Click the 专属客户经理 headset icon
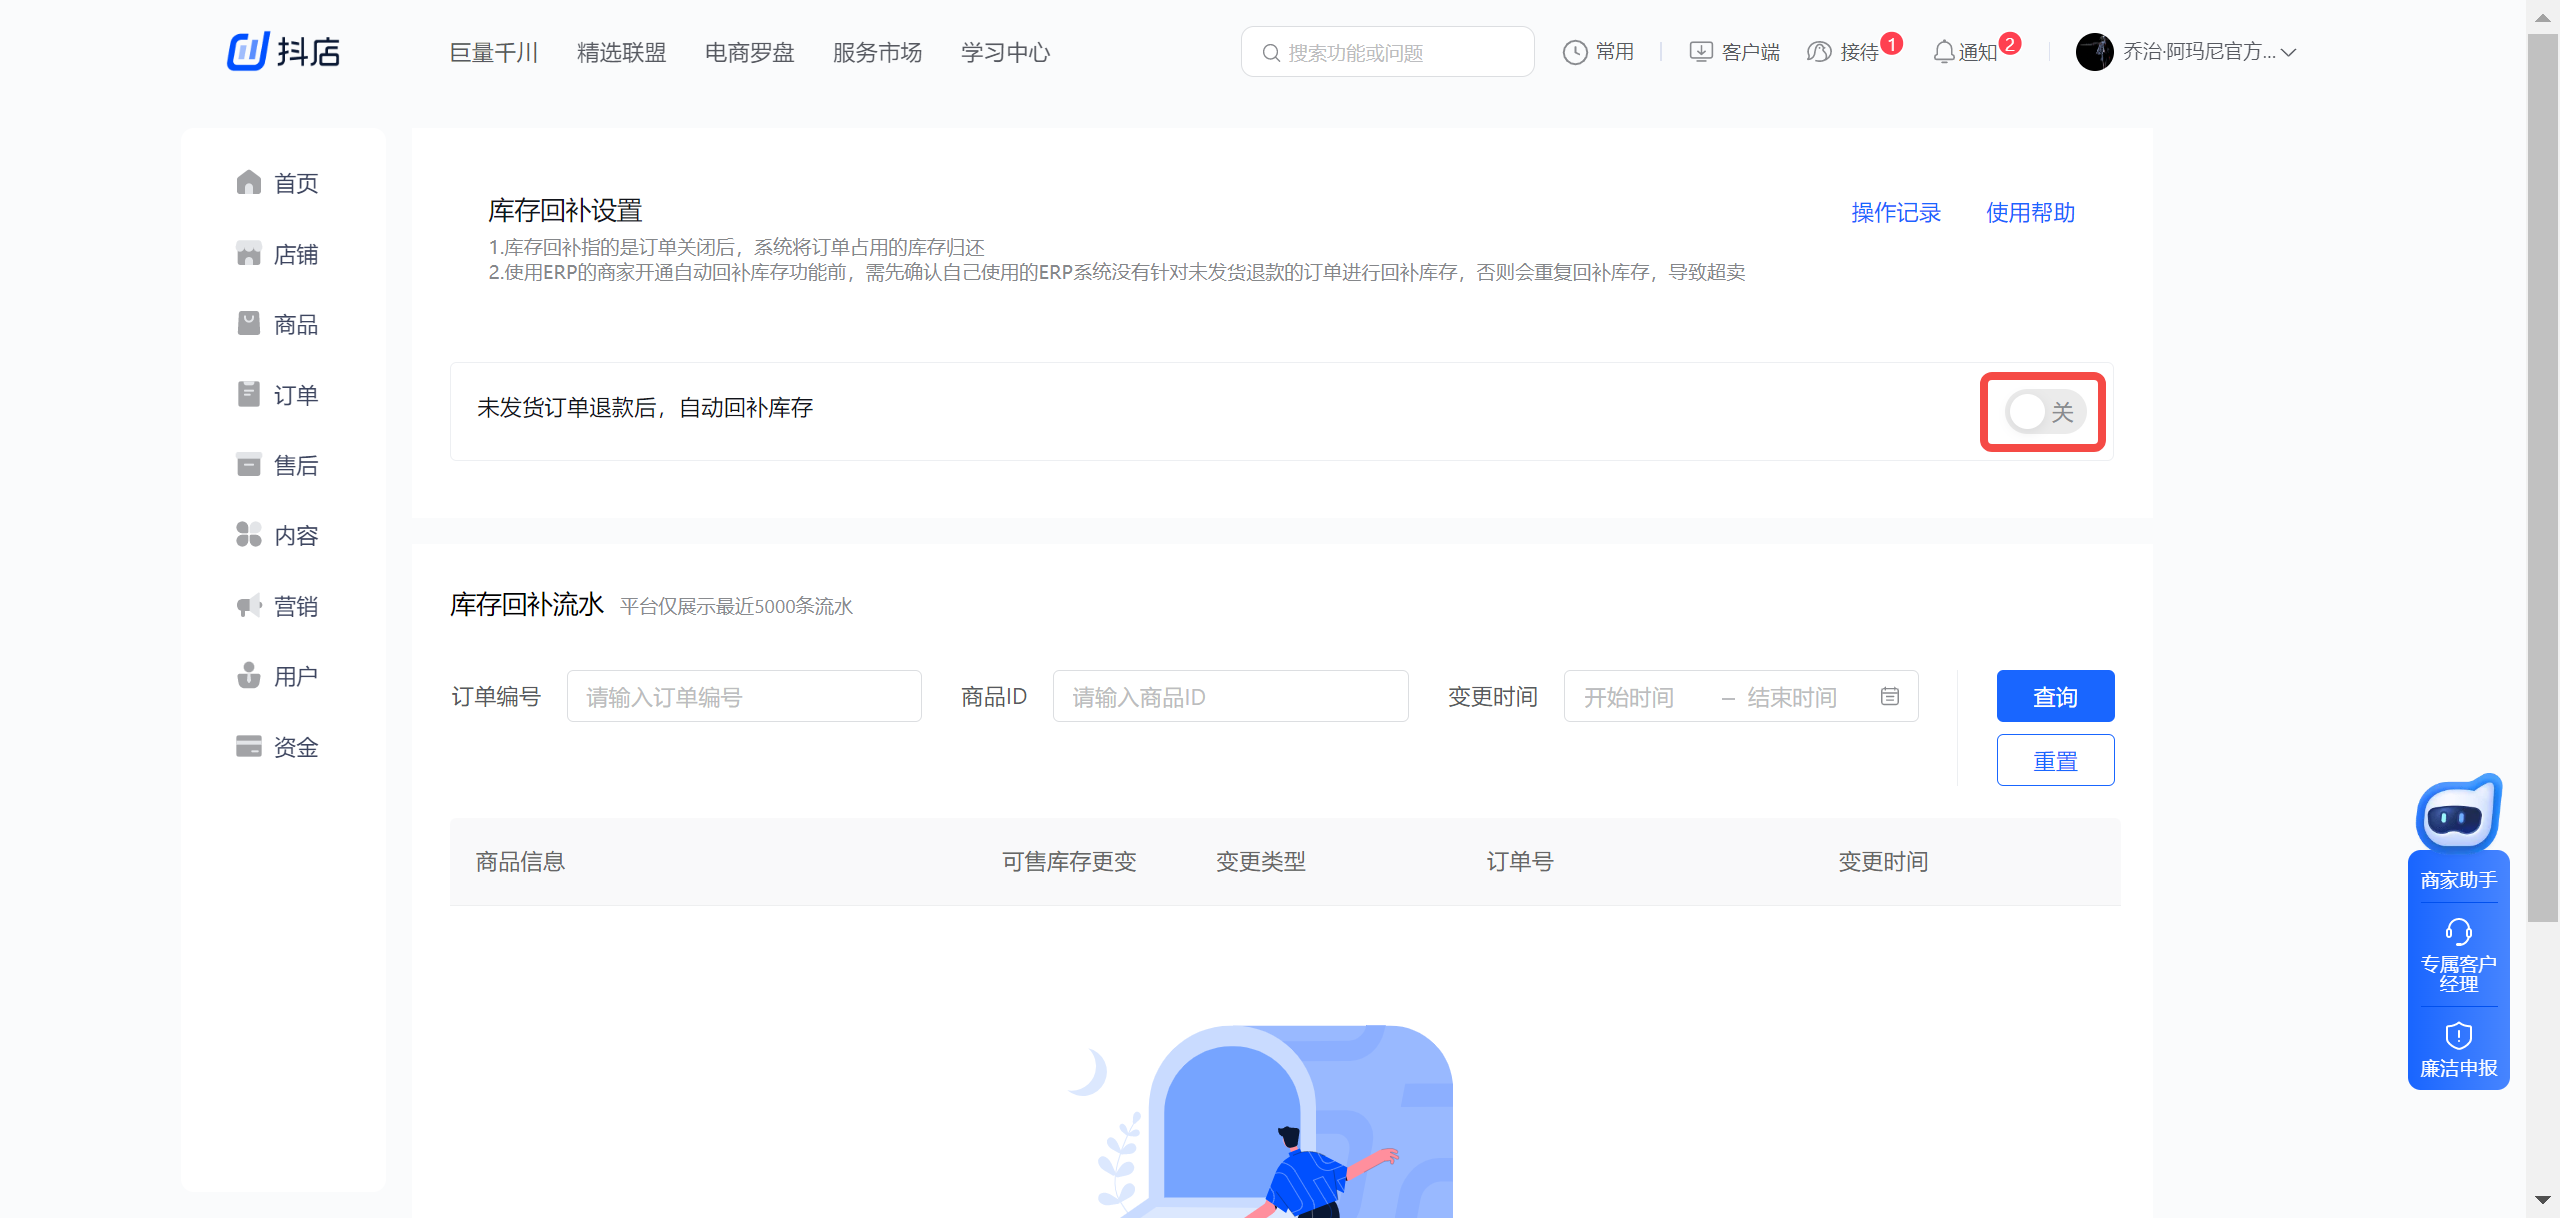Image resolution: width=2560 pixels, height=1218 pixels. (2458, 932)
